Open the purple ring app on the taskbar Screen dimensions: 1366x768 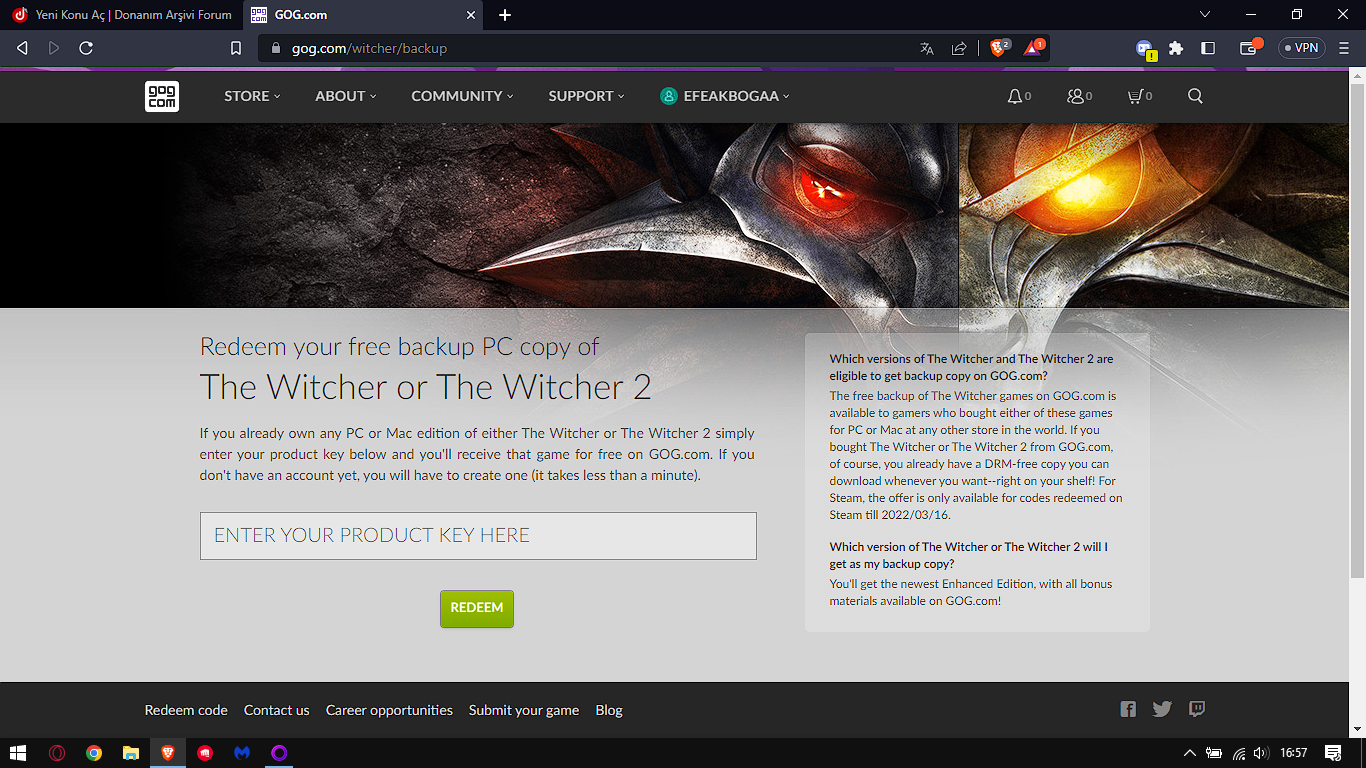(x=279, y=753)
